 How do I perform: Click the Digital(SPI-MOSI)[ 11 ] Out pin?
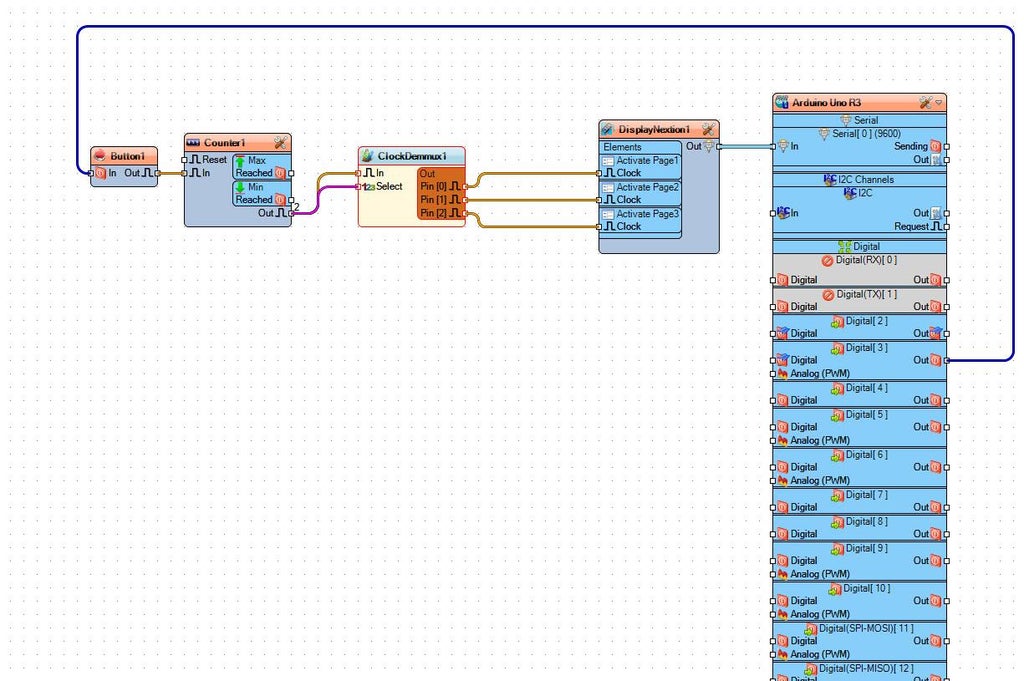pyautogui.click(x=947, y=641)
